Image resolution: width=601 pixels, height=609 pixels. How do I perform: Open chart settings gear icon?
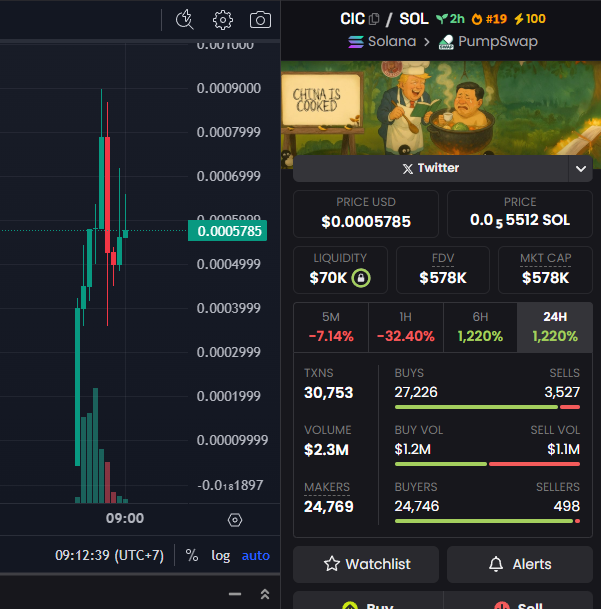click(223, 20)
